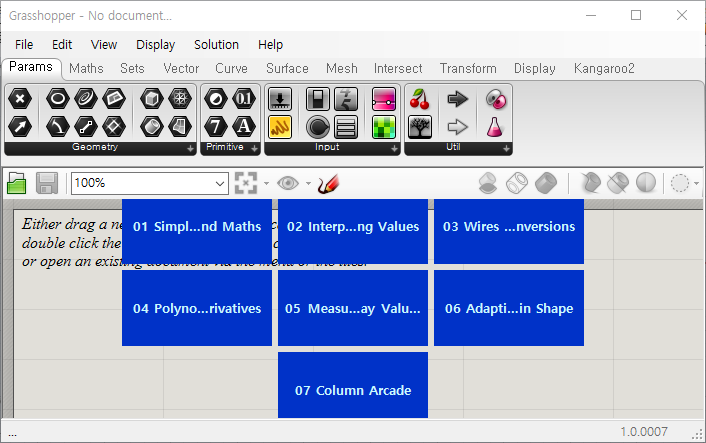The width and height of the screenshot is (706, 443).
Task: Pick the green checkered Image Sampler icon
Action: (x=384, y=127)
